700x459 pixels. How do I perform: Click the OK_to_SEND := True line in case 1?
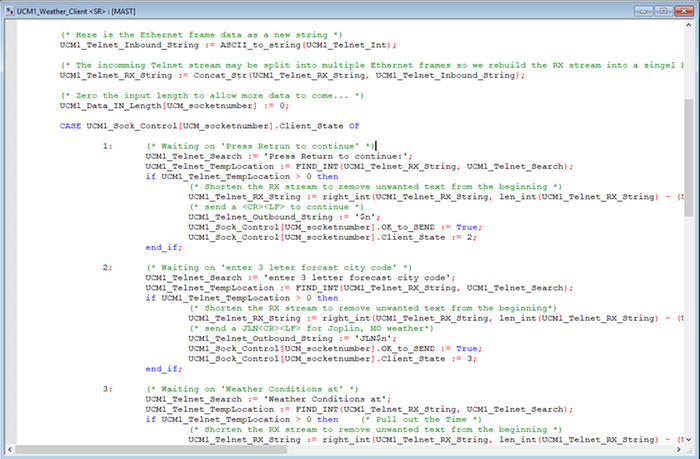click(x=335, y=227)
